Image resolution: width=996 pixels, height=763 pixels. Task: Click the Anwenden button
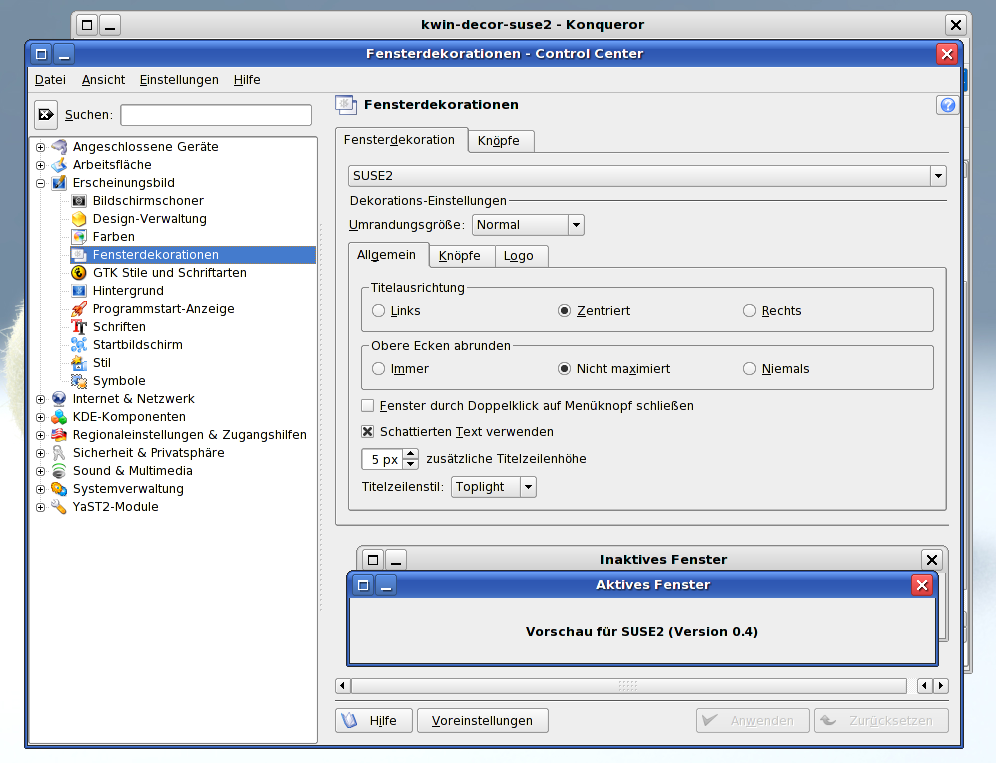(x=753, y=720)
